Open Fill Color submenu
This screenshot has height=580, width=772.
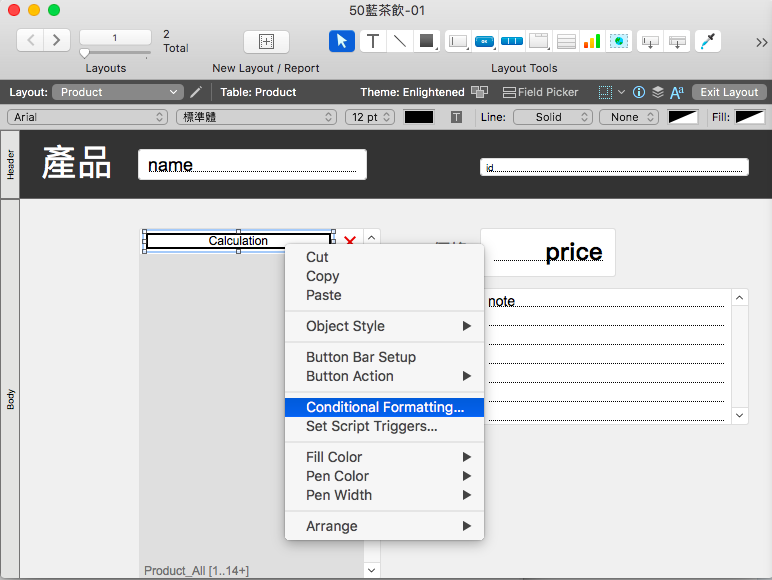(384, 457)
